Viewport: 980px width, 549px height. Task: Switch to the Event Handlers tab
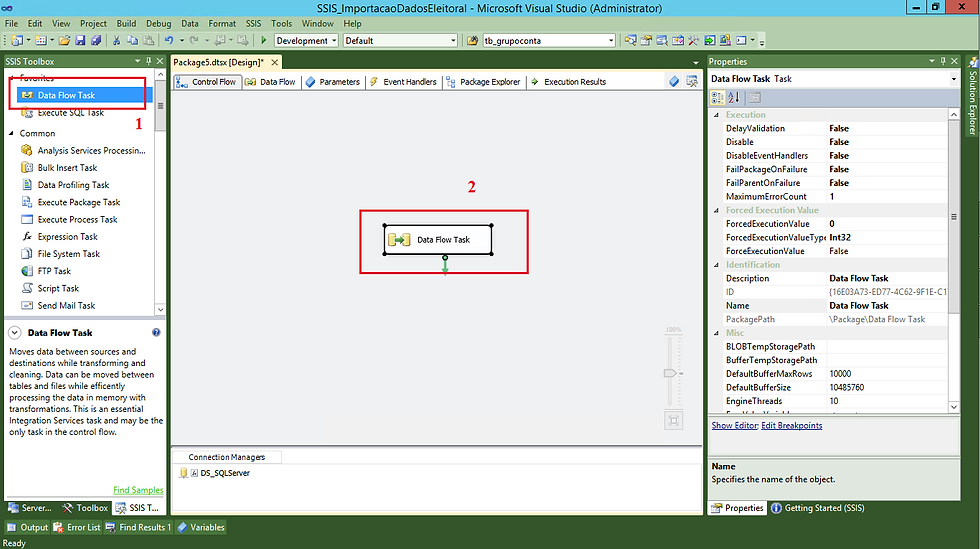[403, 82]
